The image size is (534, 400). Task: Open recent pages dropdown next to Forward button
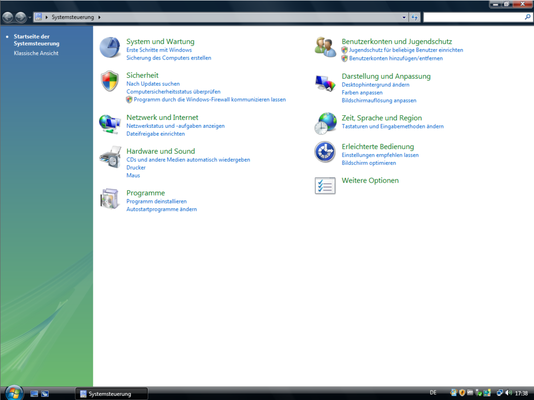tap(30, 17)
